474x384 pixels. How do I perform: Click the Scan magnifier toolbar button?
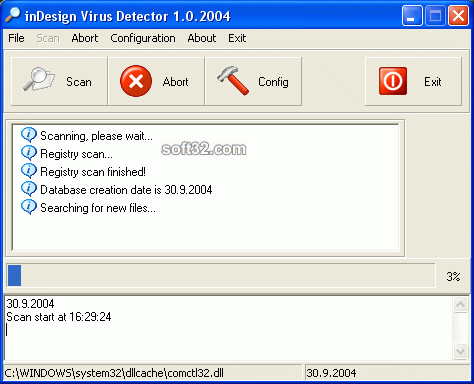point(59,81)
